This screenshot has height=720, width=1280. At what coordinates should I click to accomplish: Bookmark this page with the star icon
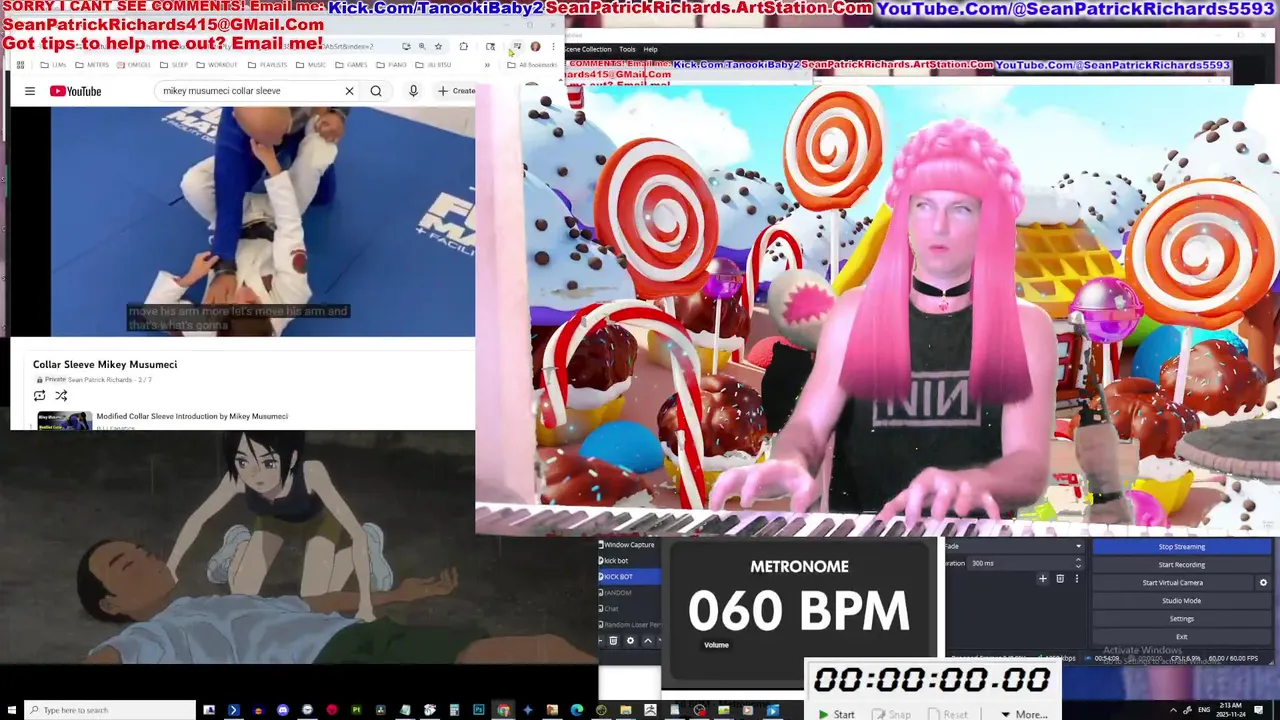click(438, 46)
